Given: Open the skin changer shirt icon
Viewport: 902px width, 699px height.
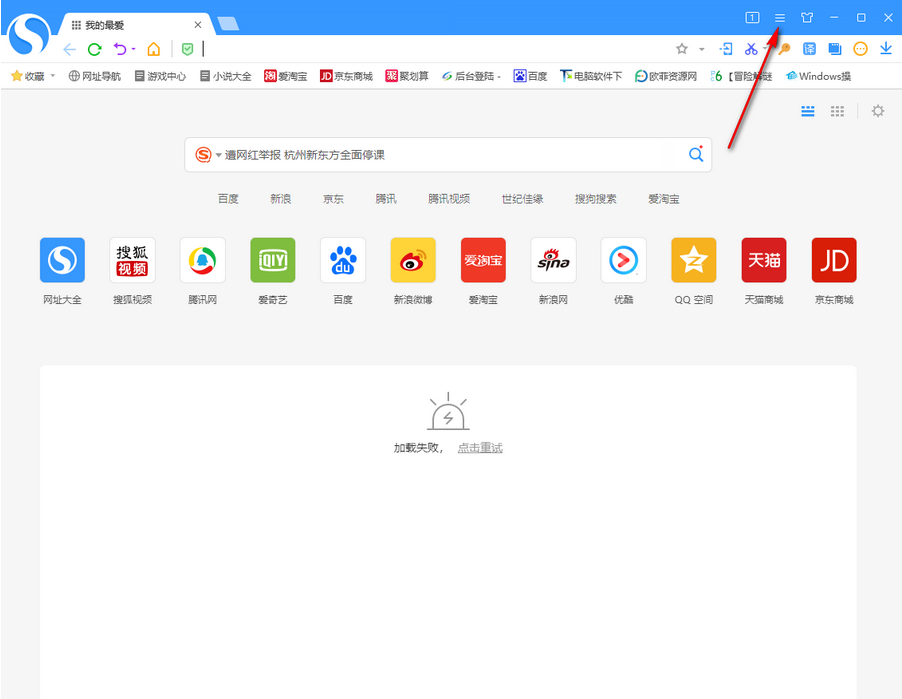Looking at the screenshot, I should click(x=807, y=18).
